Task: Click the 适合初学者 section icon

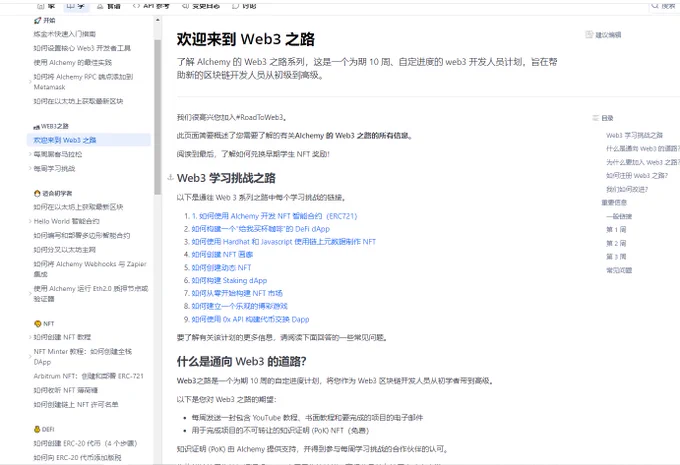Action: point(37,193)
